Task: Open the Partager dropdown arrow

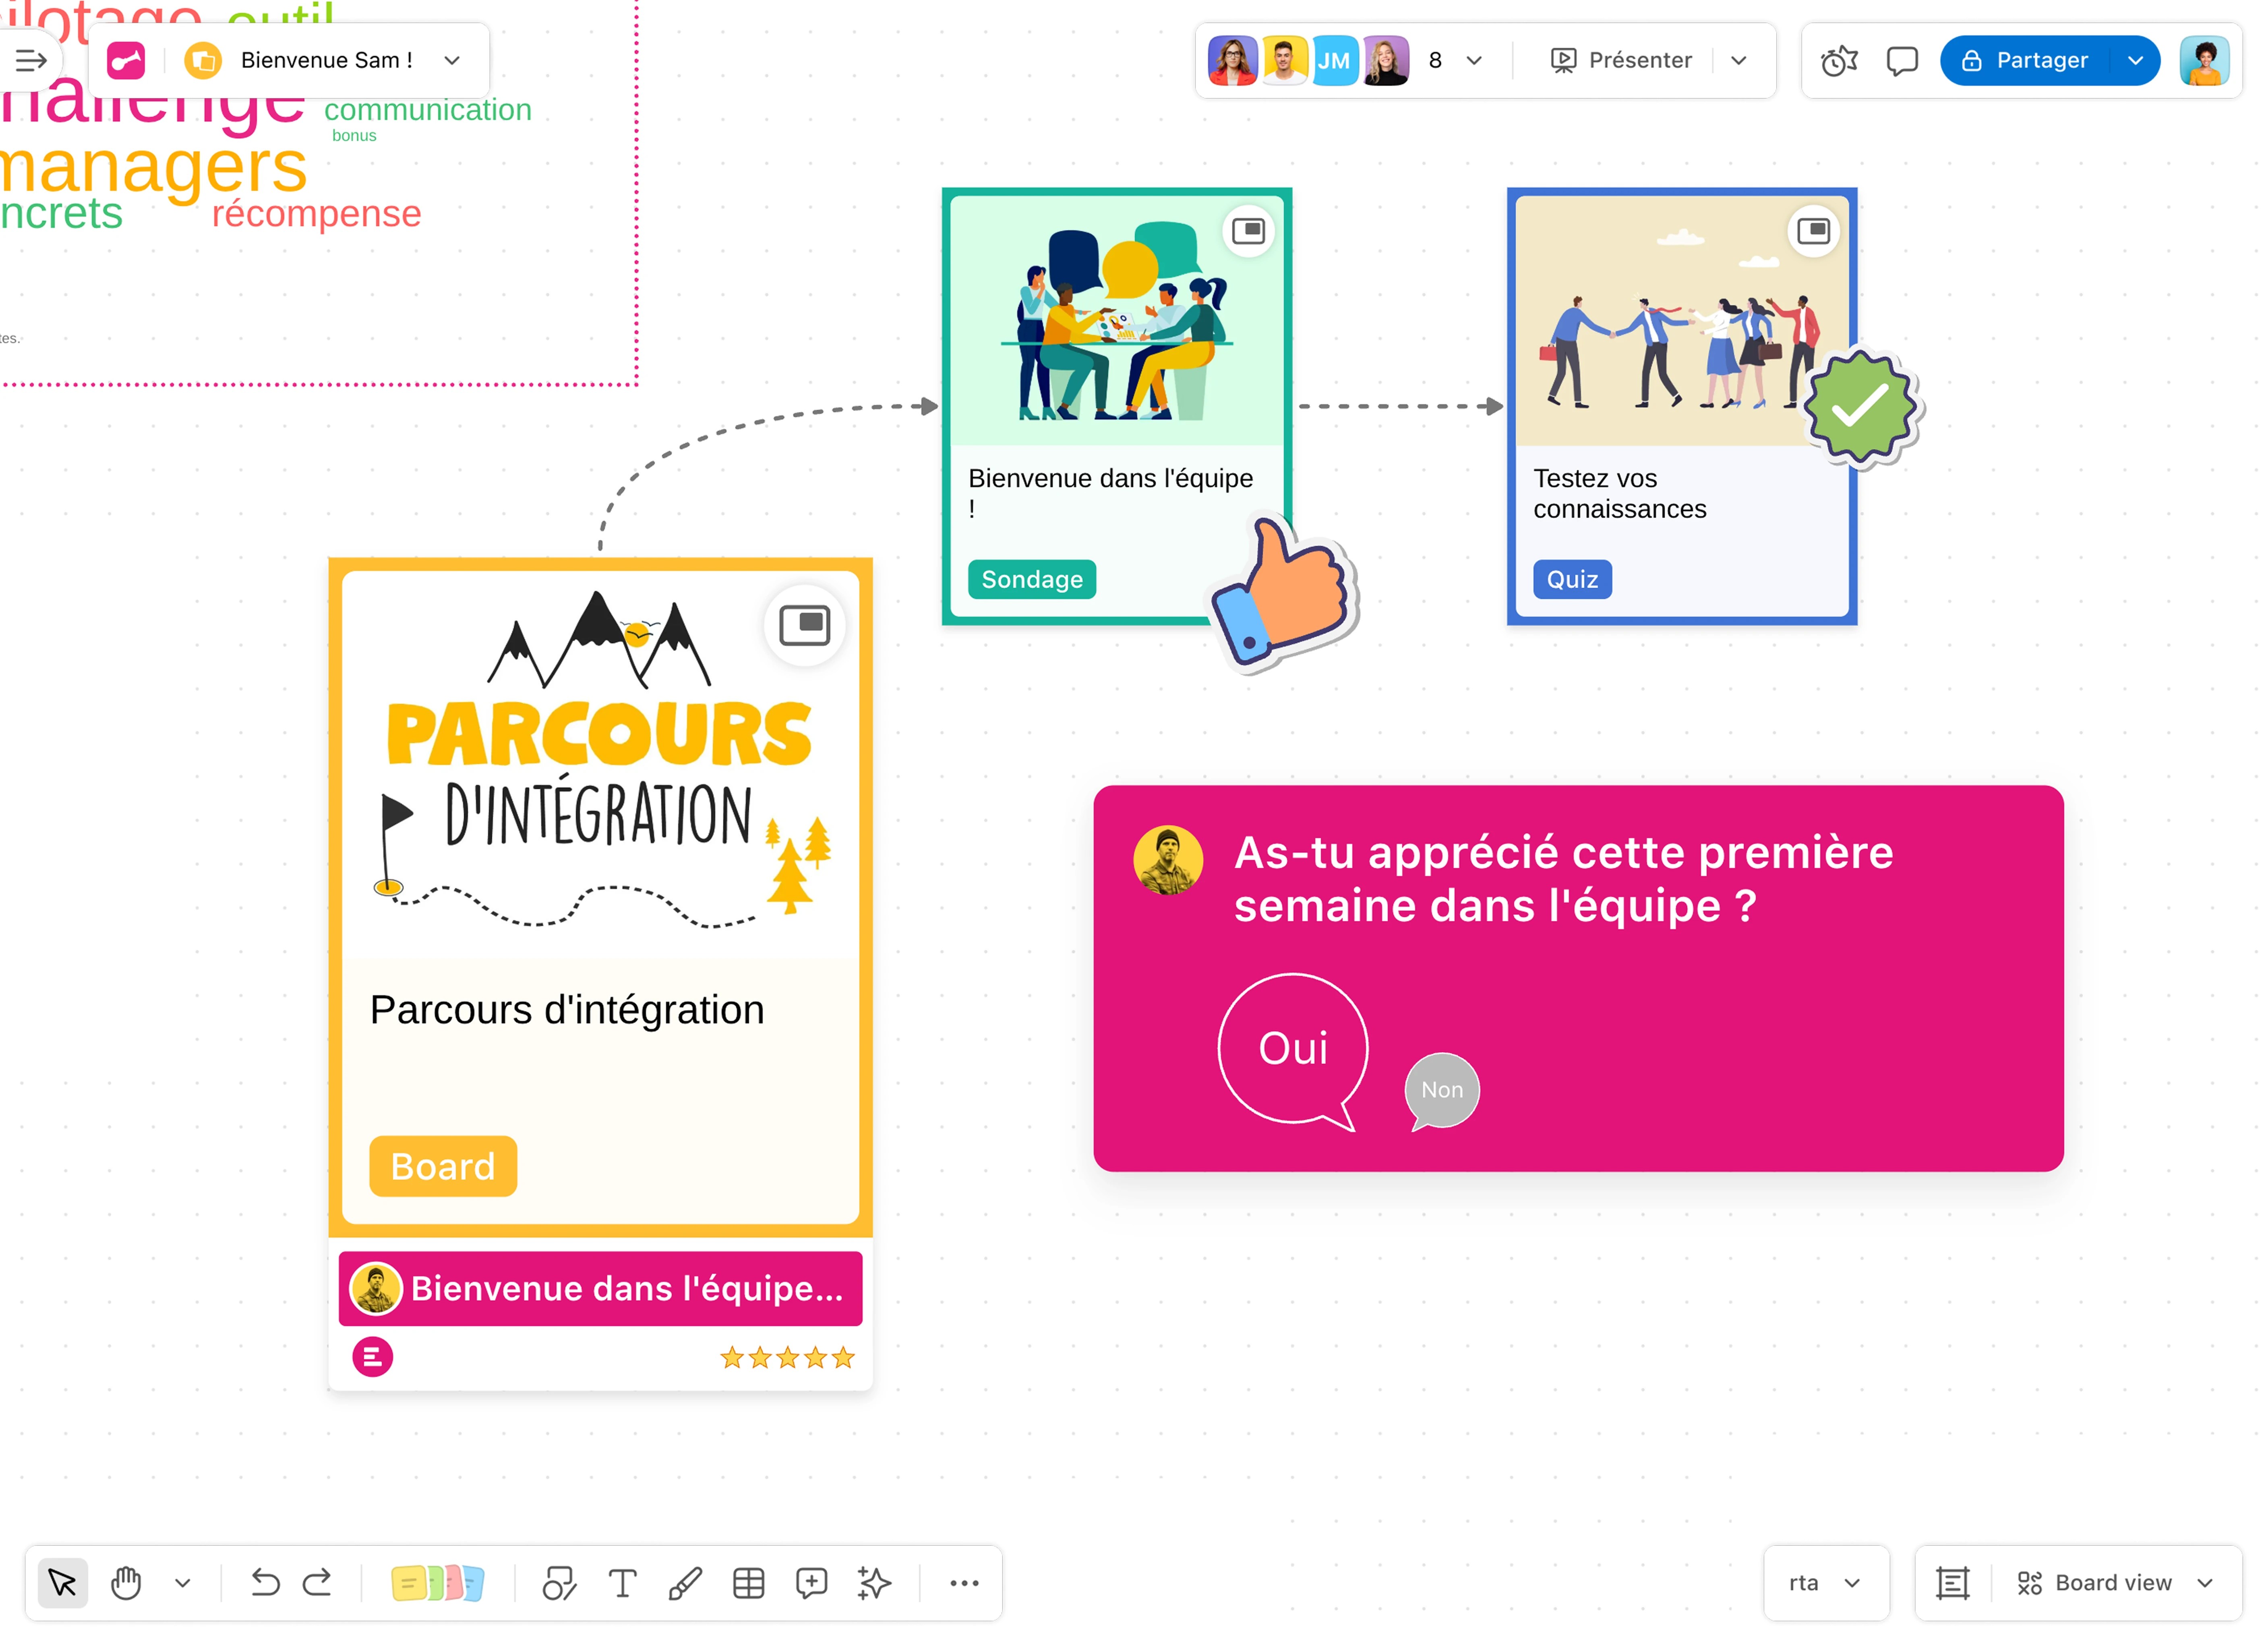Action: [x=2136, y=60]
